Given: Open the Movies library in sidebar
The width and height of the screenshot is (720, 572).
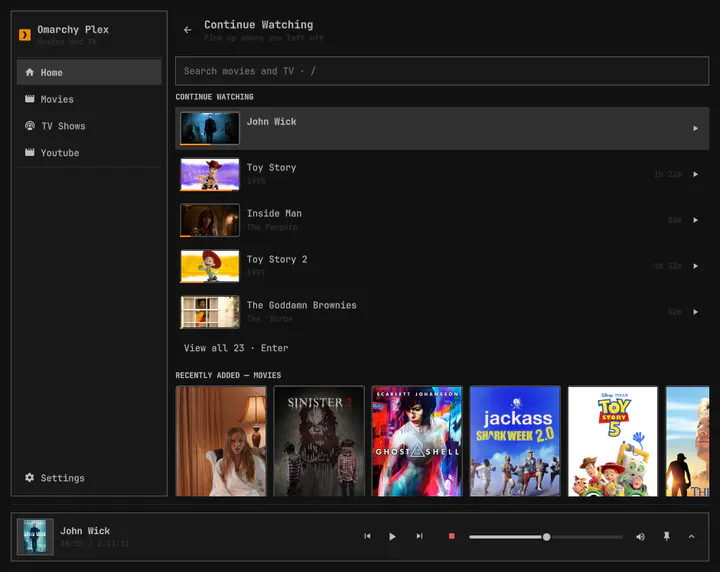Looking at the screenshot, I should tap(89, 99).
